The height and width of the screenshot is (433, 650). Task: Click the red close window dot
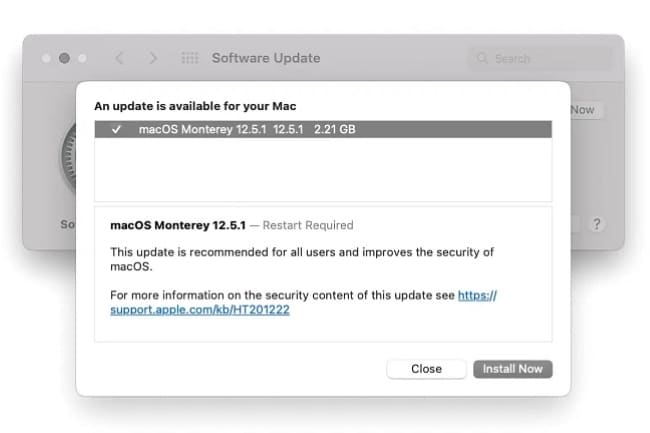[46, 58]
